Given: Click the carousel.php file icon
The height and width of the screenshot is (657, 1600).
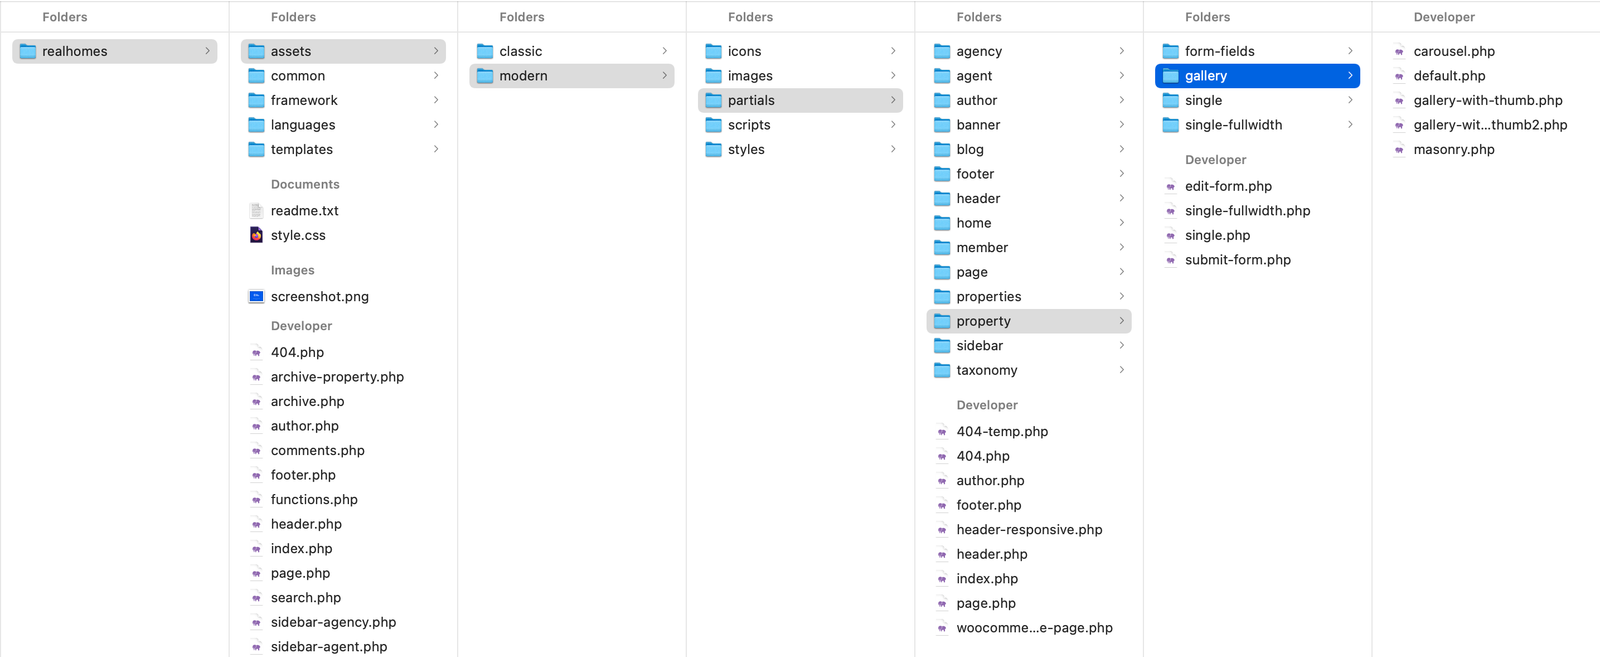Looking at the screenshot, I should 1399,51.
